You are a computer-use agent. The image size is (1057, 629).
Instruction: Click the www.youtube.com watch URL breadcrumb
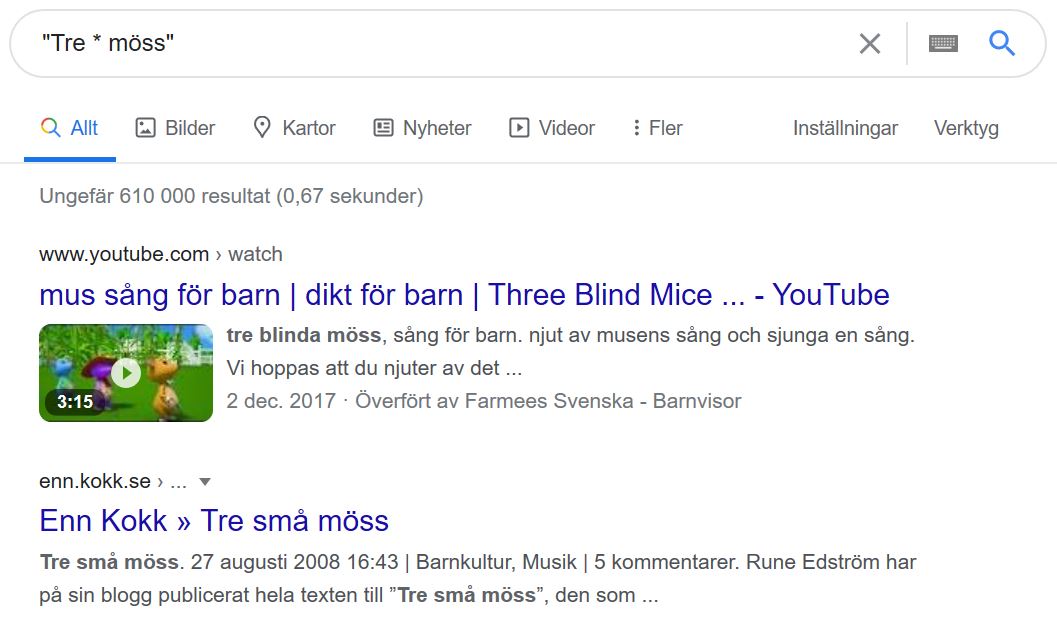(160, 254)
